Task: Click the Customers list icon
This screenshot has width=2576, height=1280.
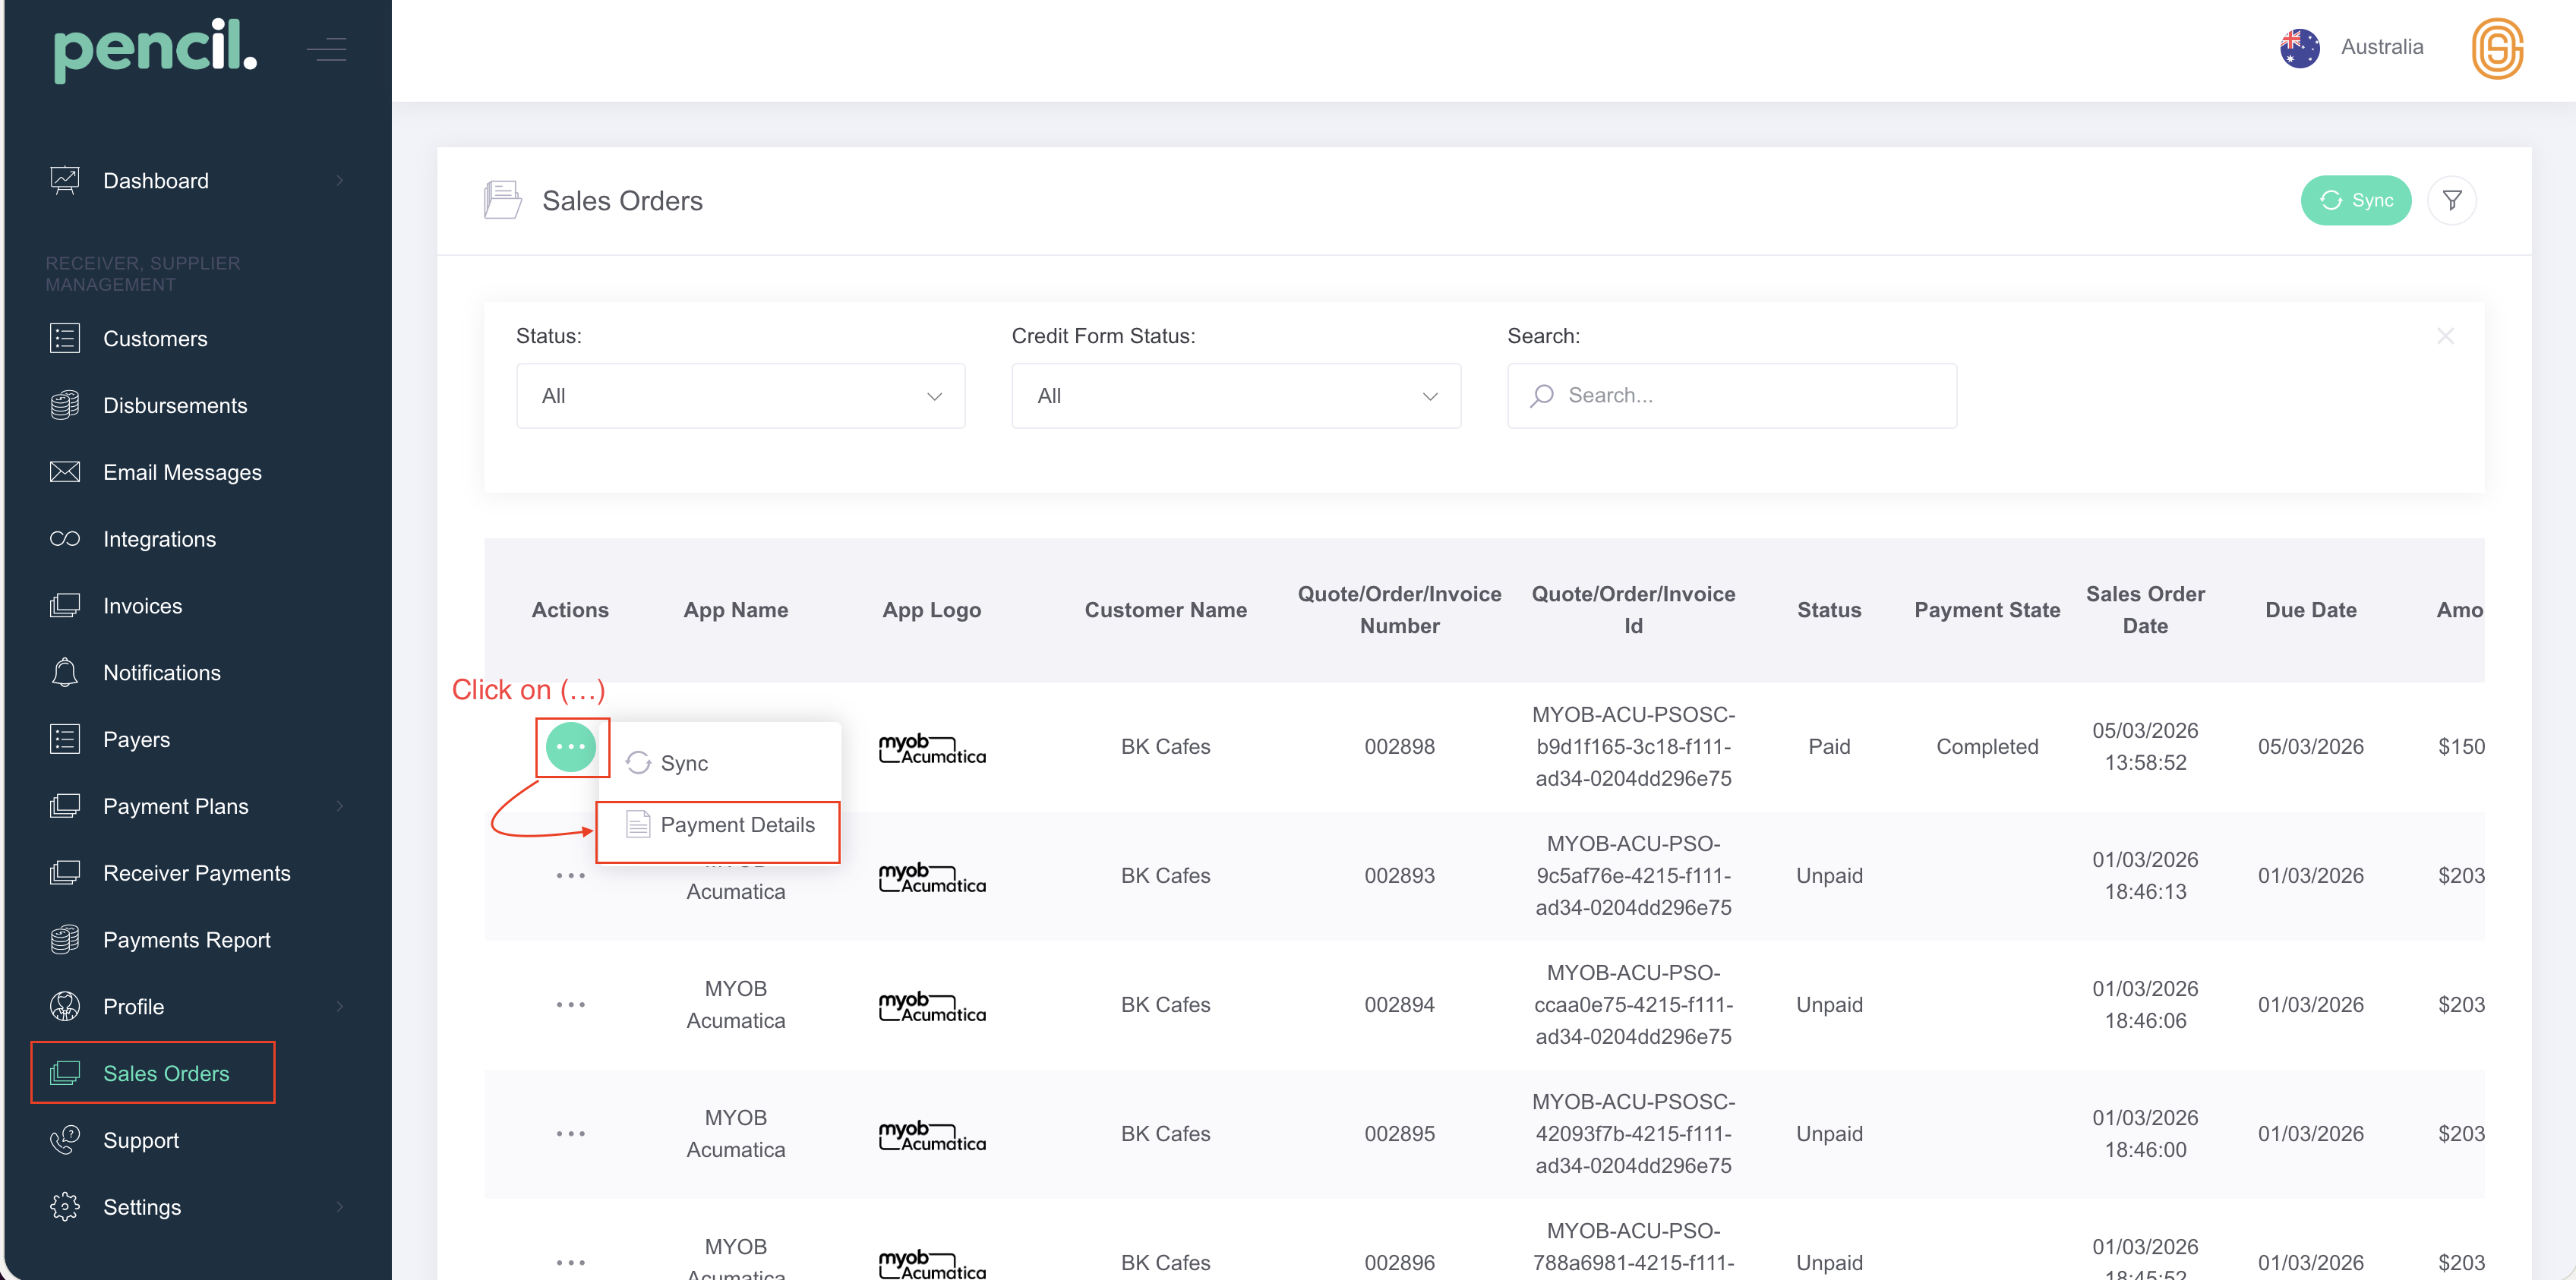Action: click(65, 338)
